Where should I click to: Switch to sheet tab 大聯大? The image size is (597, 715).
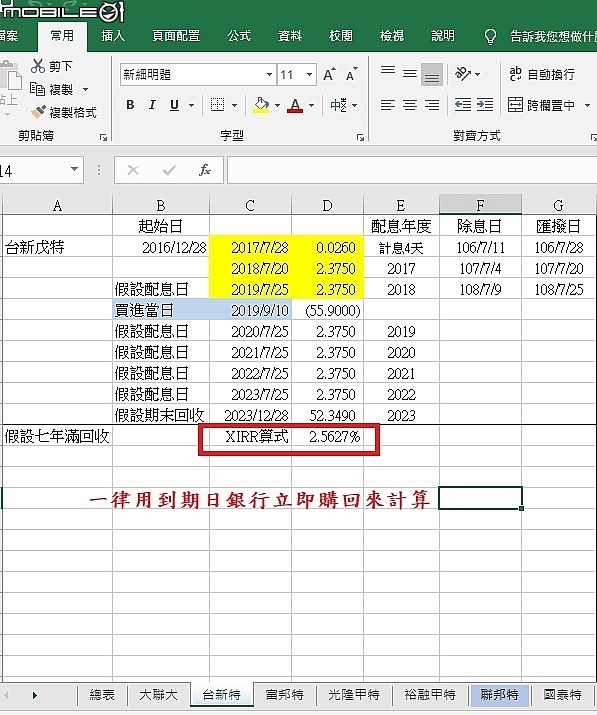[x=158, y=695]
